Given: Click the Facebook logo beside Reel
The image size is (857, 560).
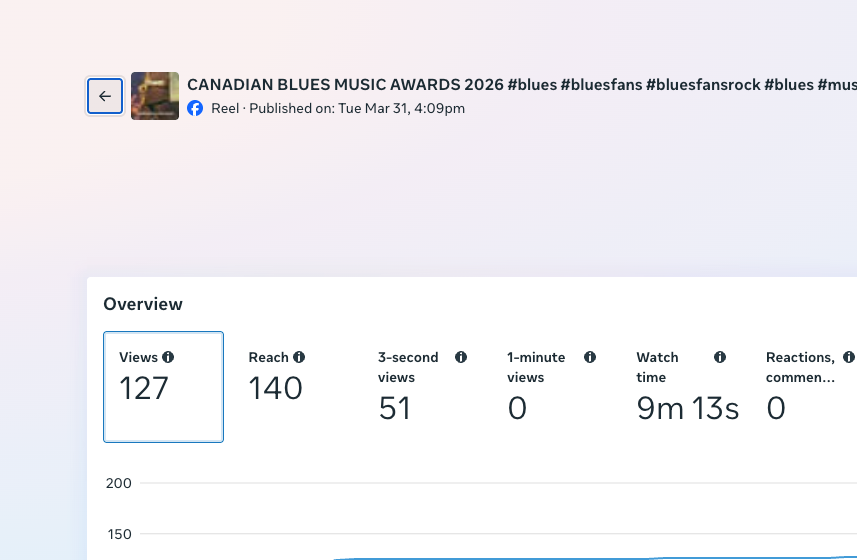Looking at the screenshot, I should [x=195, y=108].
